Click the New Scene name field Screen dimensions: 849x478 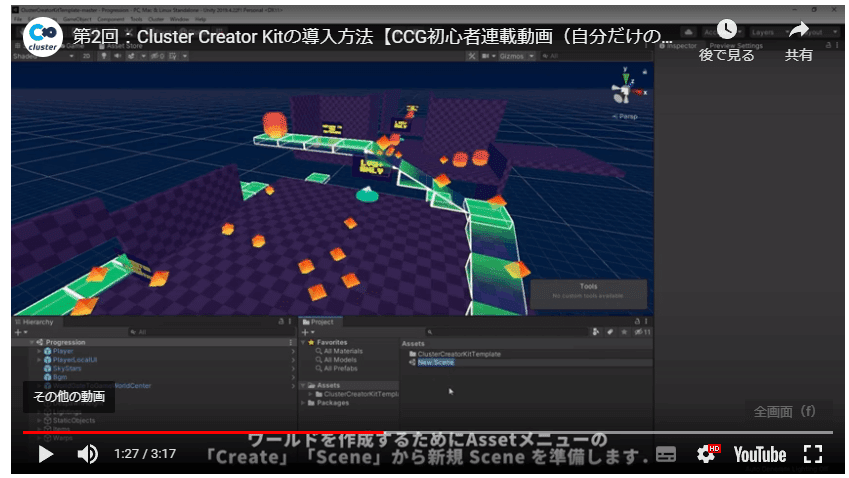coord(436,363)
